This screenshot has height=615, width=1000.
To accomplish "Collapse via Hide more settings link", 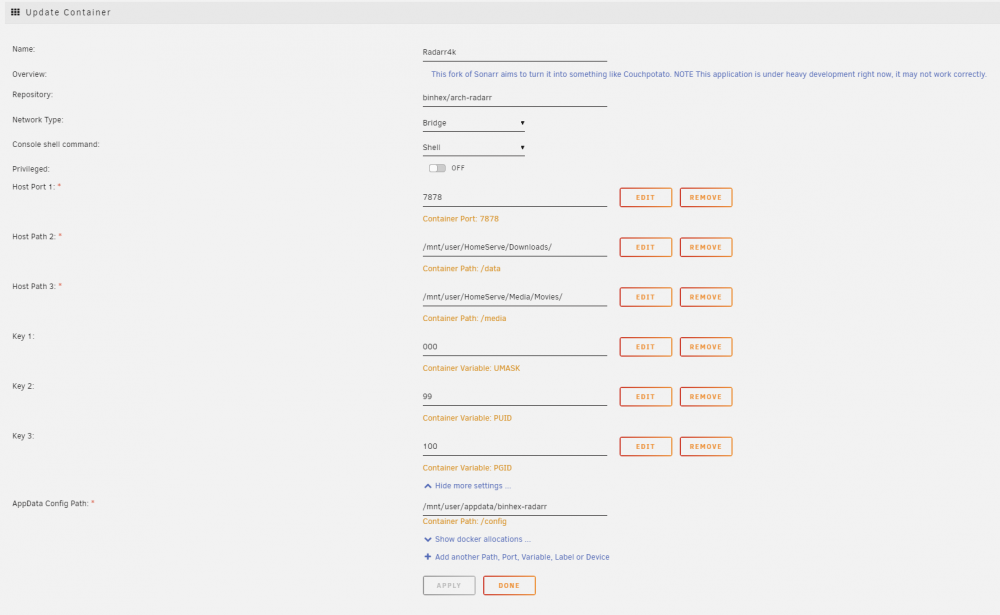I will pos(473,486).
